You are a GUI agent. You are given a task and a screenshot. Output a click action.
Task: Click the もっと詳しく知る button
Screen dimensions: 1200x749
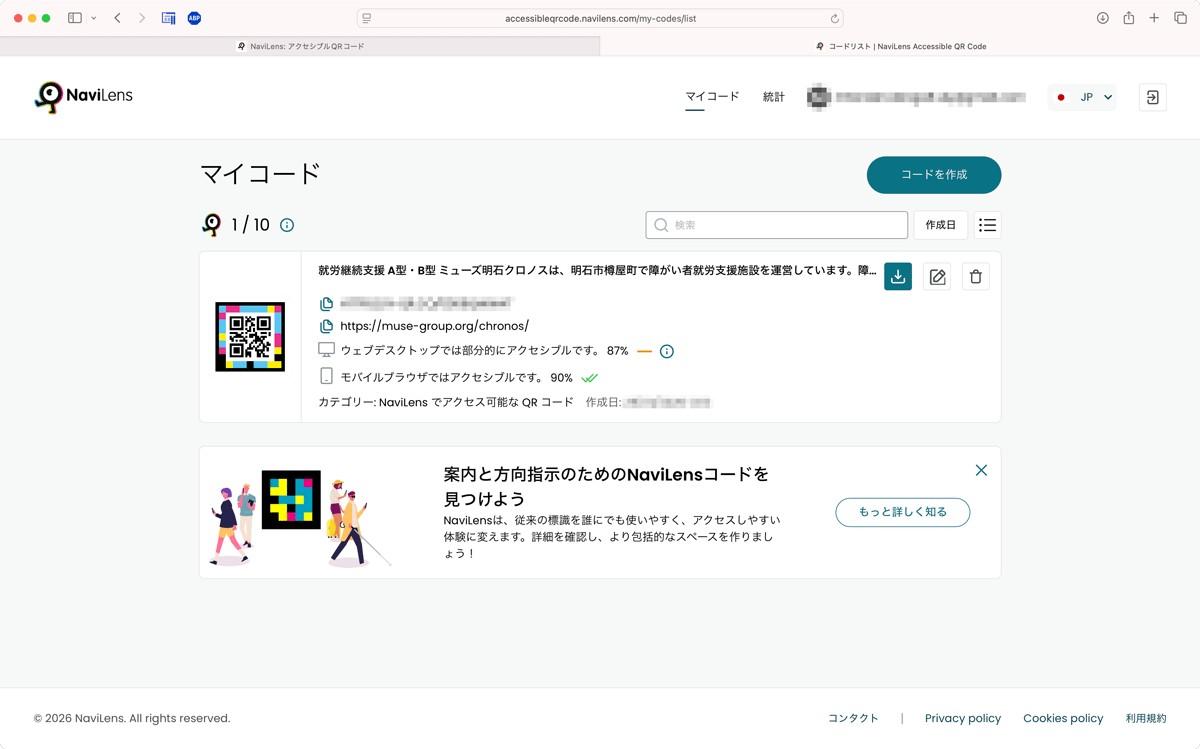[x=902, y=512]
